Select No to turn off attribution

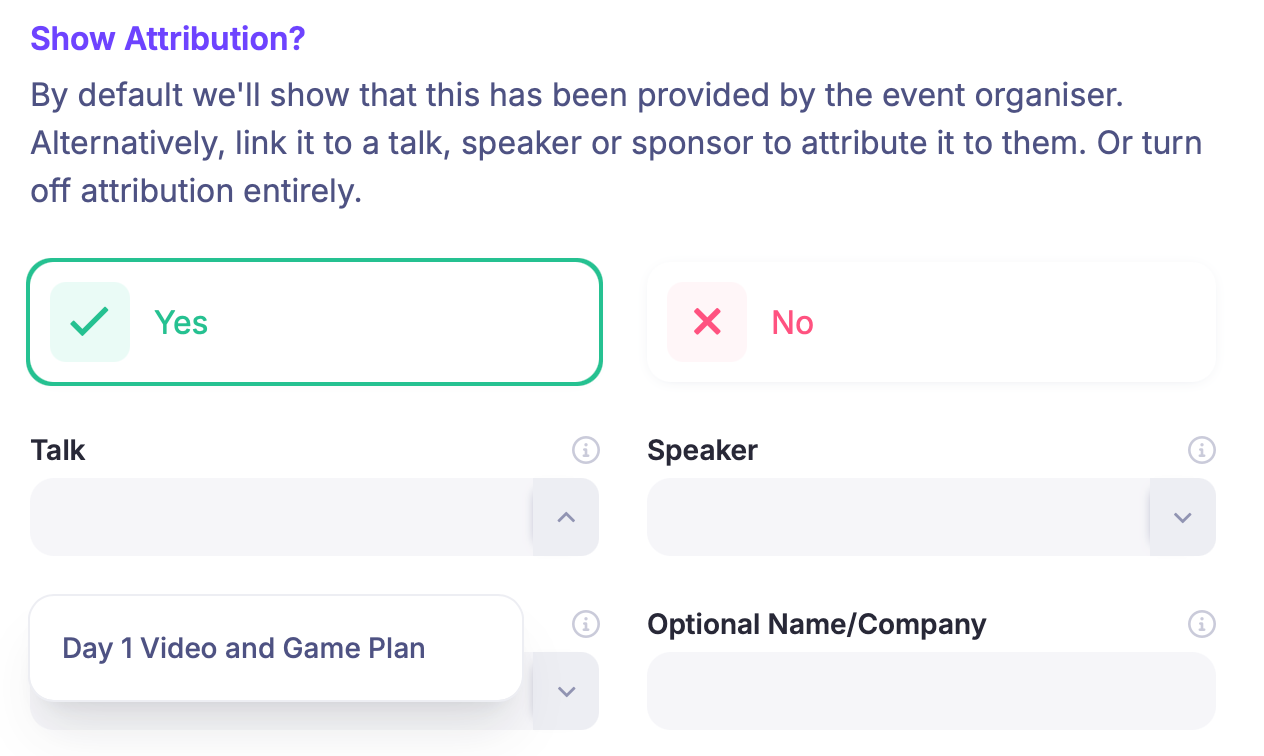coord(931,322)
